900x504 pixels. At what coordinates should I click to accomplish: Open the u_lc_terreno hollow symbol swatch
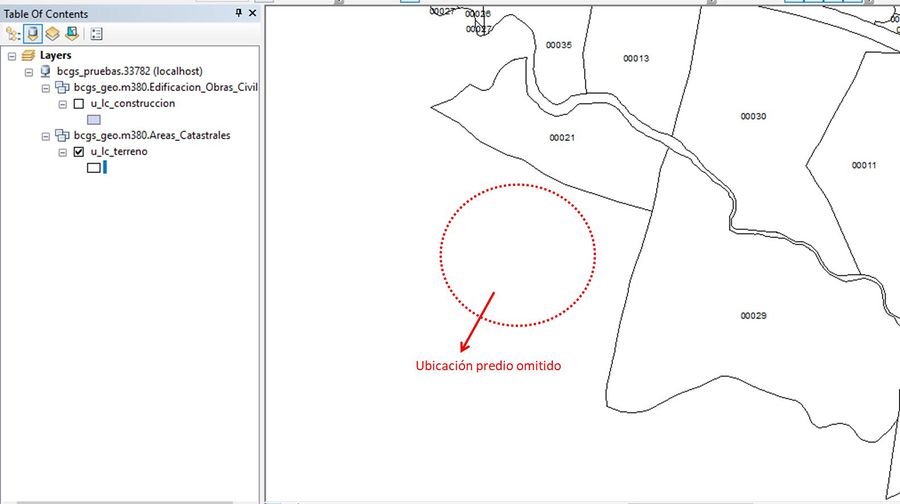click(94, 168)
